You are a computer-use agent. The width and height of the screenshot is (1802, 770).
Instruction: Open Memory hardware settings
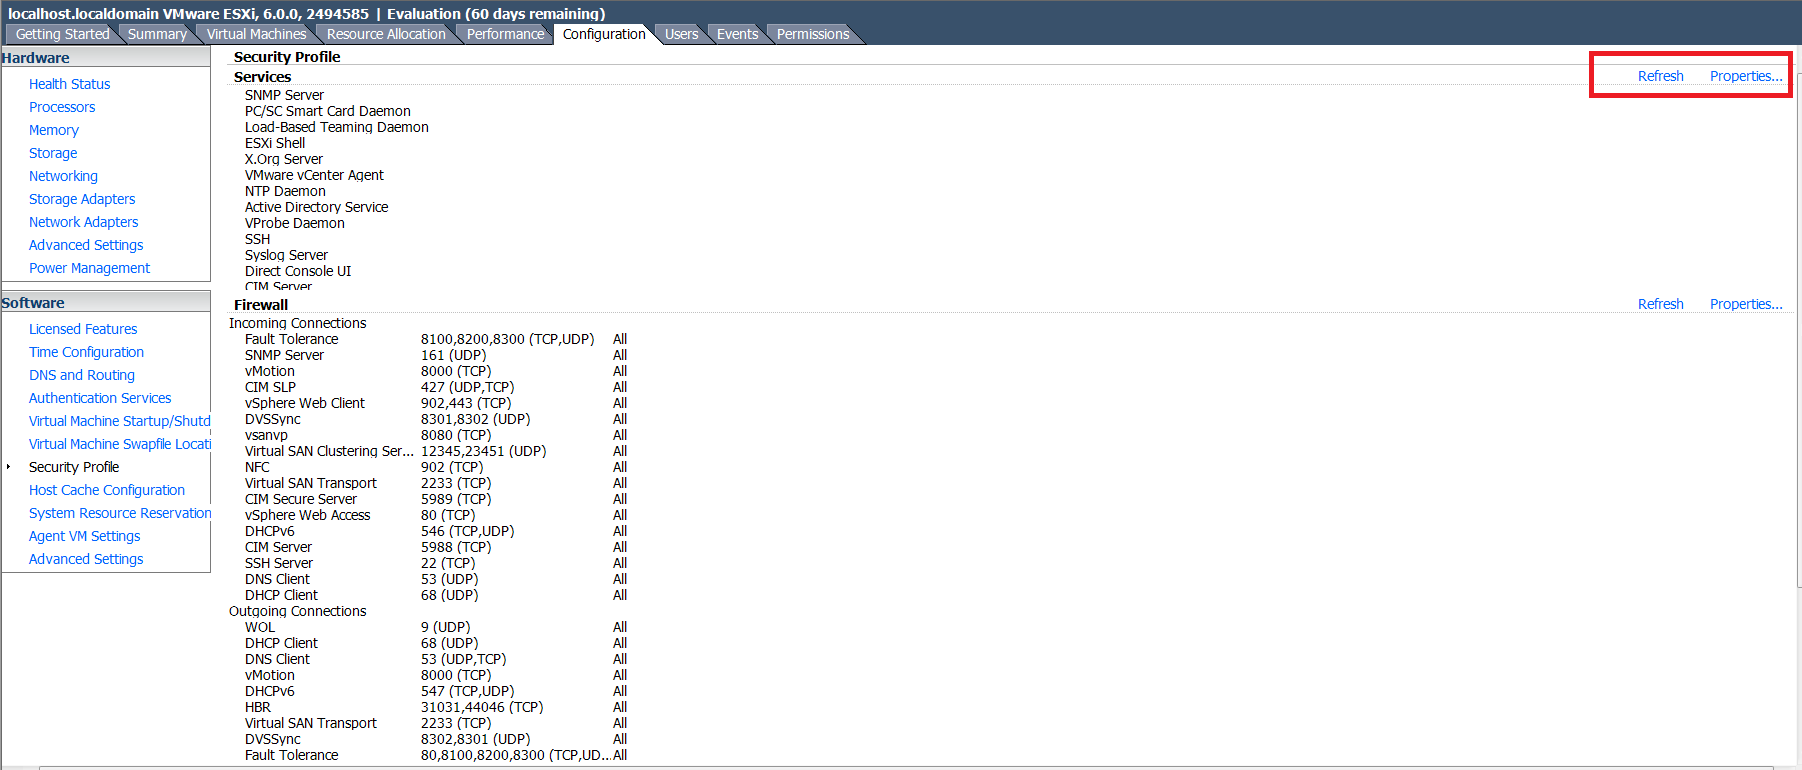pos(53,130)
